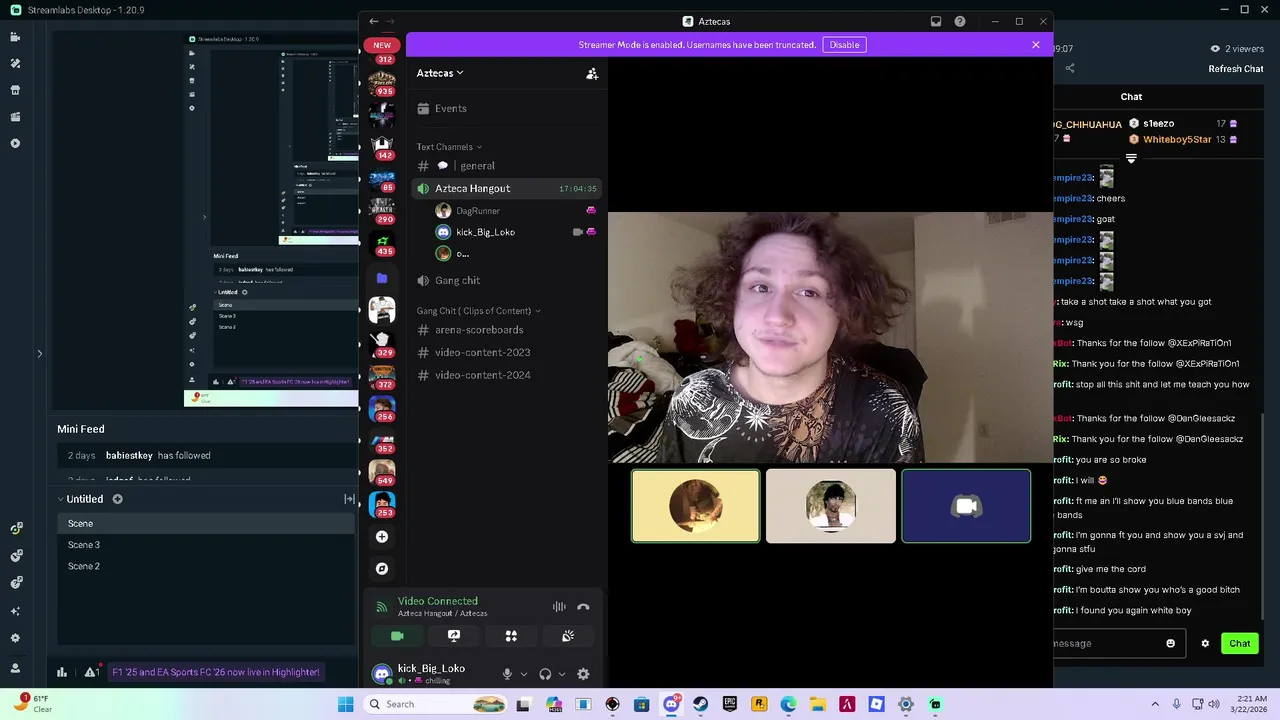The width and height of the screenshot is (1280, 720).
Task: Select the Chat tab header
Action: tap(1131, 97)
